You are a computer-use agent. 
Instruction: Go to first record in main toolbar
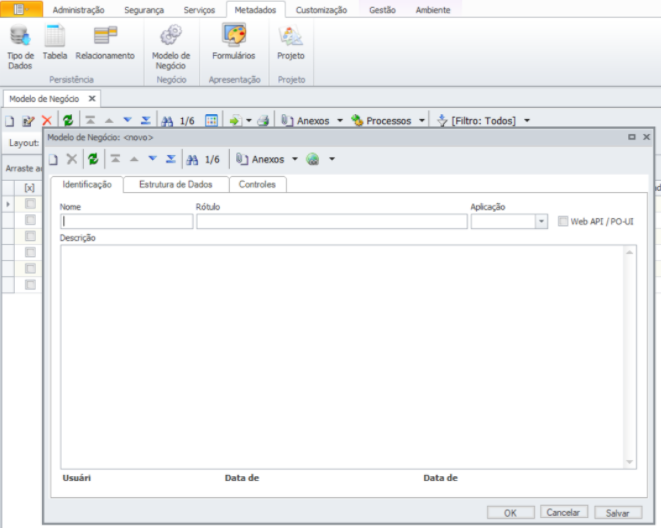[x=90, y=121]
